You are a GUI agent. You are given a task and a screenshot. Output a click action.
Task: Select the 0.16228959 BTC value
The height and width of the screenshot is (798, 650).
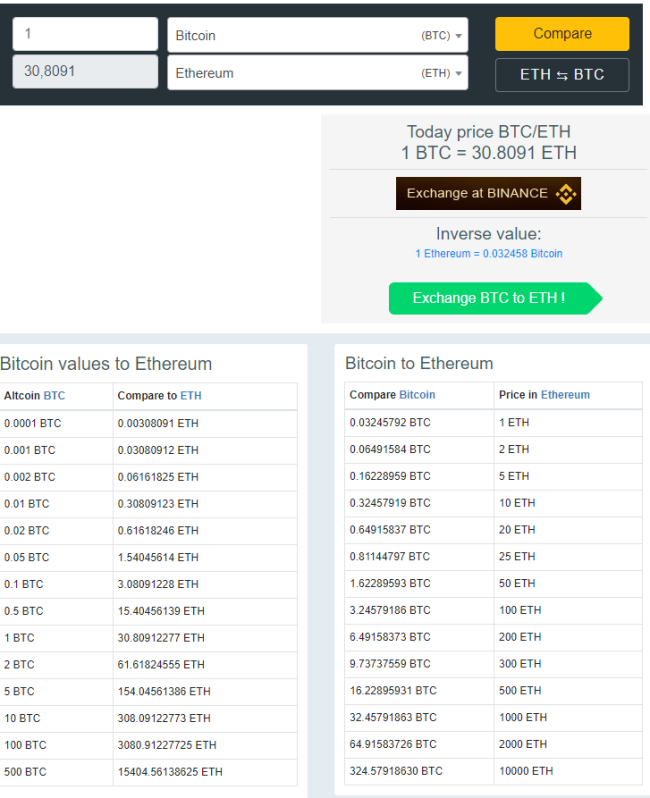390,476
